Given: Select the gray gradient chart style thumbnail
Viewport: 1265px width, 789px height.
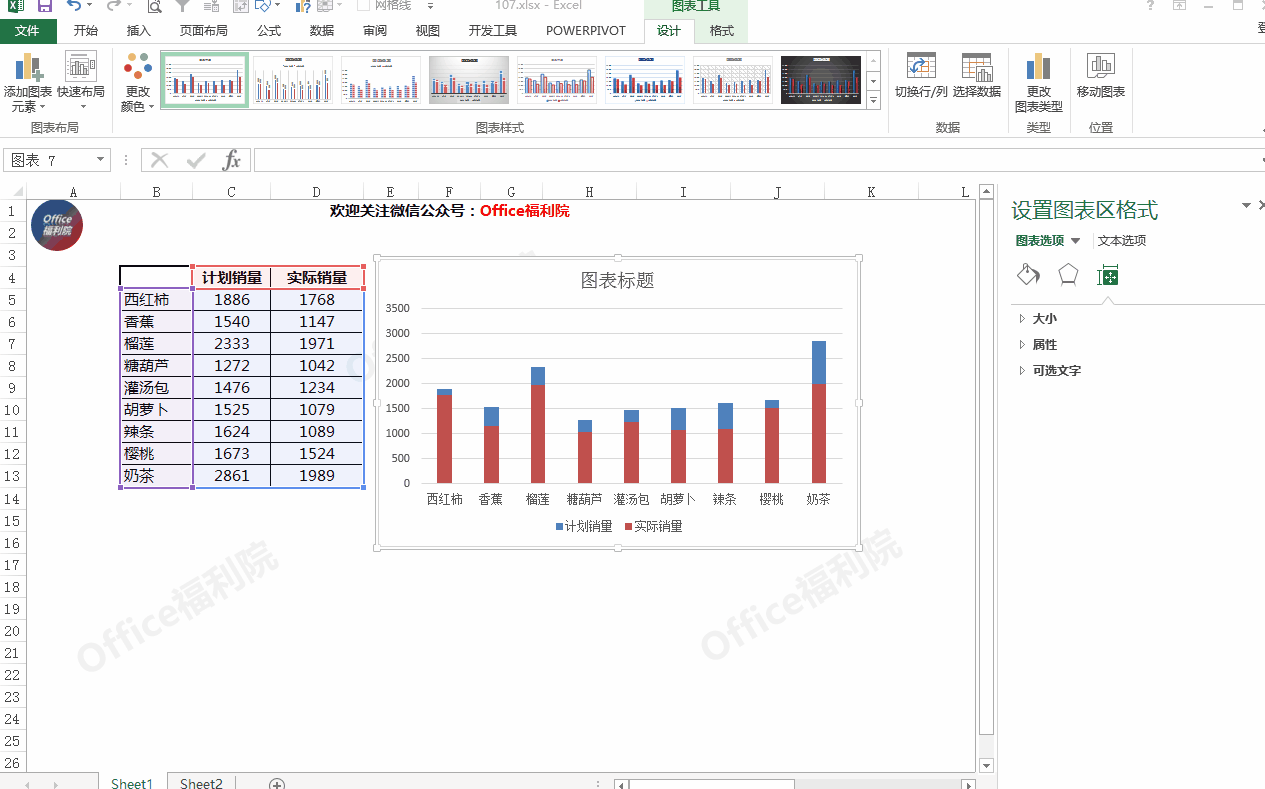Looking at the screenshot, I should pyautogui.click(x=469, y=80).
